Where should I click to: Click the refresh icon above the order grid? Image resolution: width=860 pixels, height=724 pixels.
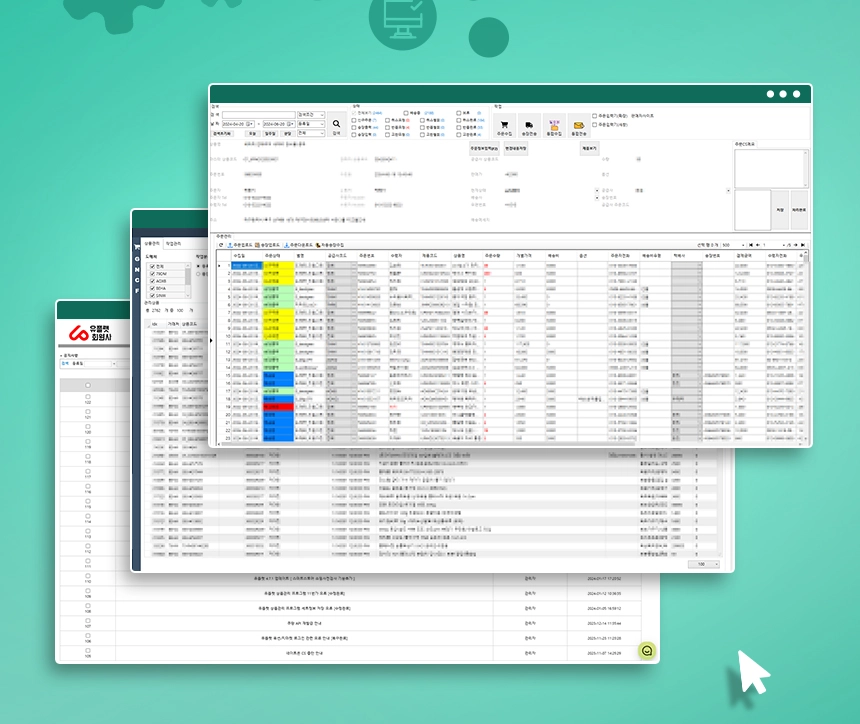(221, 245)
